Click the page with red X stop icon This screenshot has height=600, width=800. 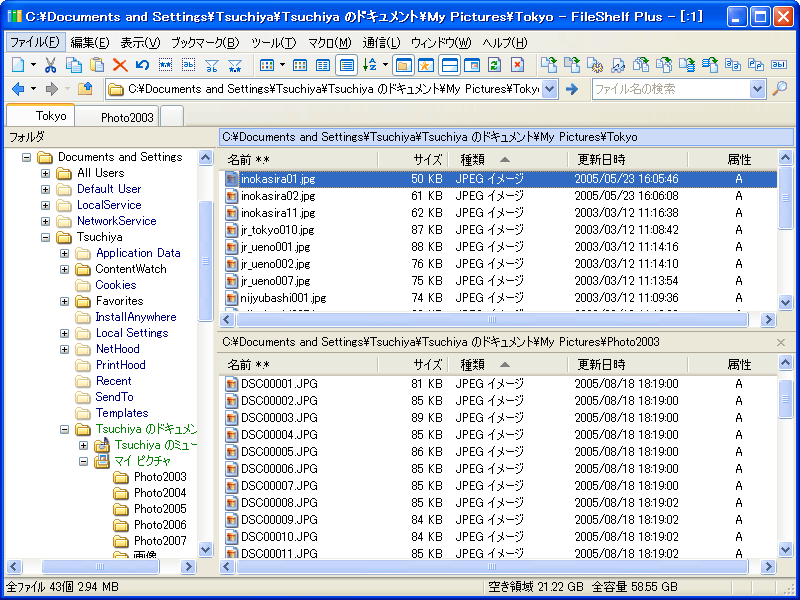pyautogui.click(x=517, y=65)
